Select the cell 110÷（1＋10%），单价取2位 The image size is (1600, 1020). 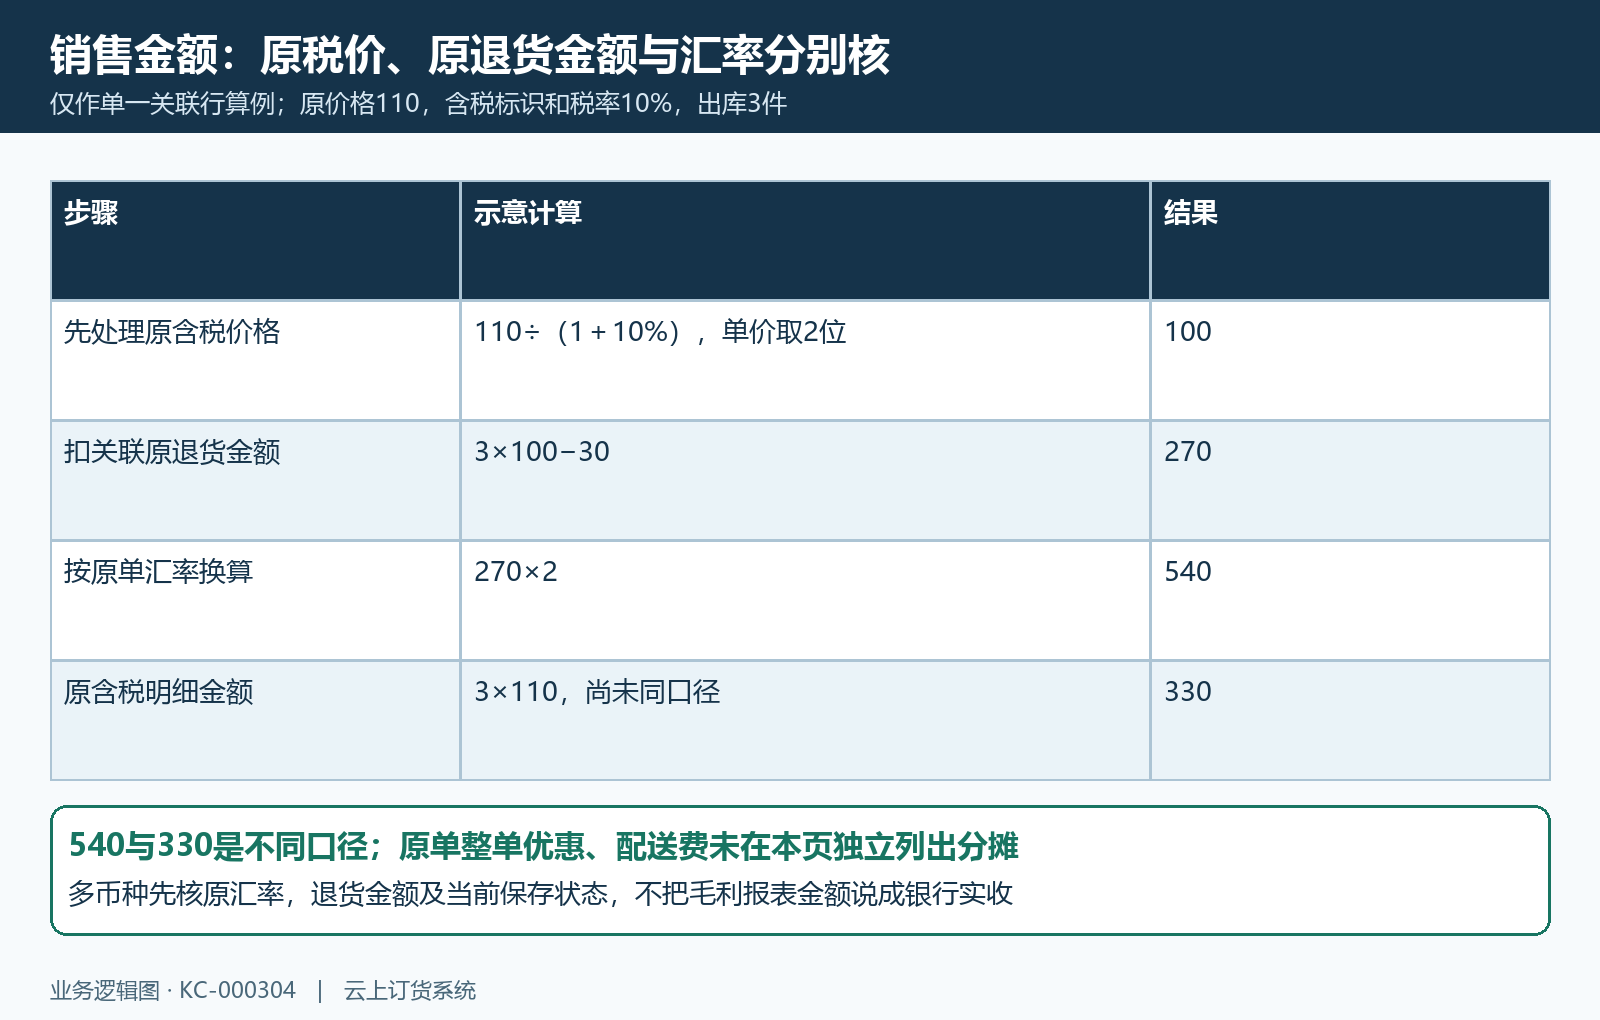coord(805,361)
